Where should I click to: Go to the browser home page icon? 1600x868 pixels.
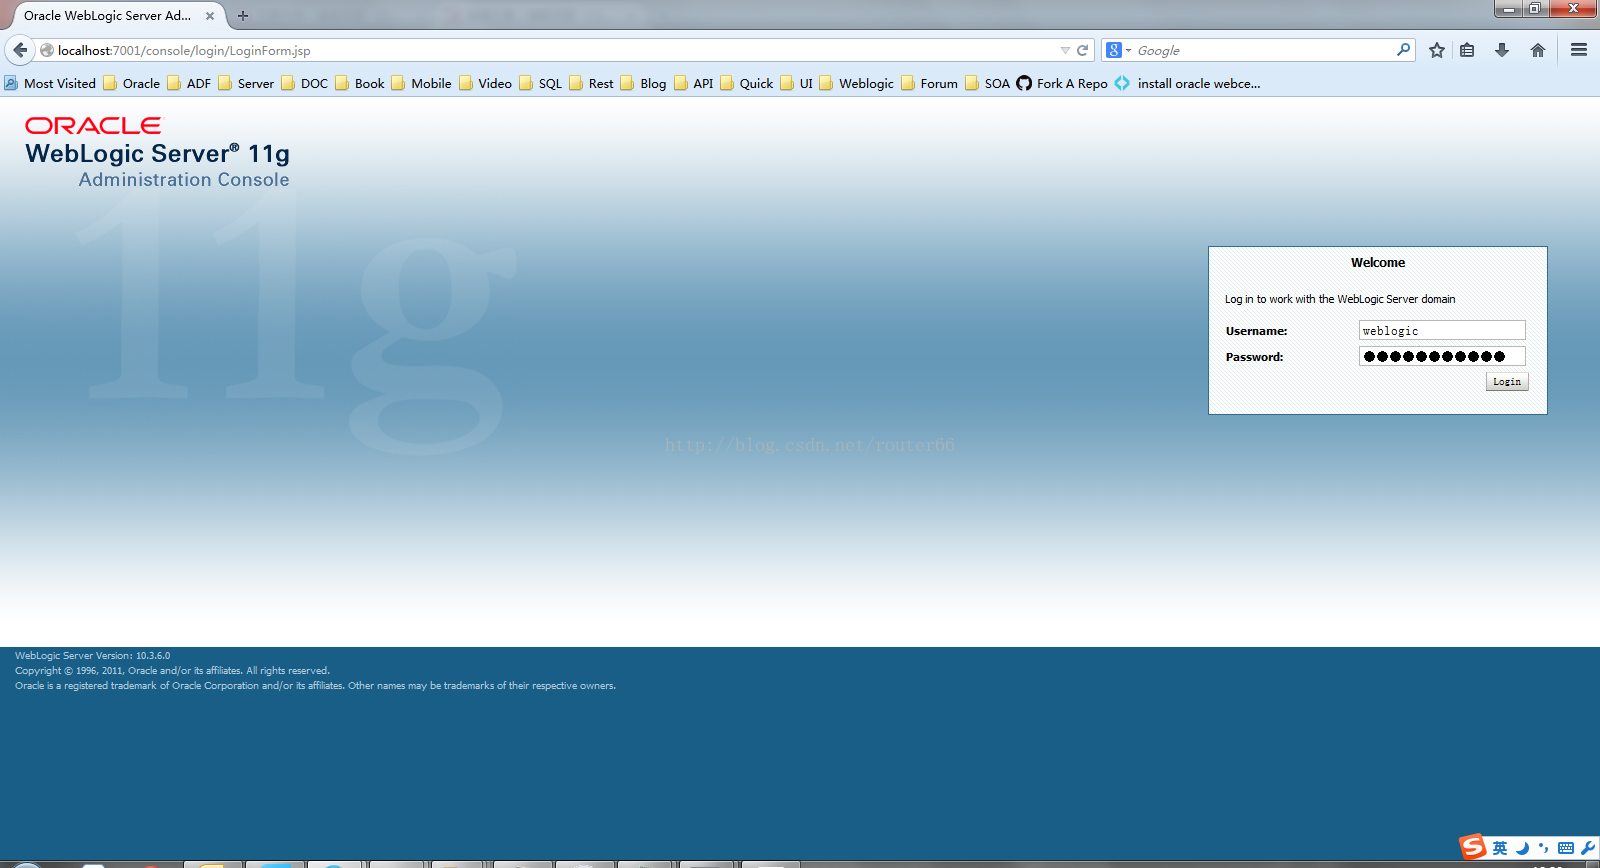pos(1538,50)
